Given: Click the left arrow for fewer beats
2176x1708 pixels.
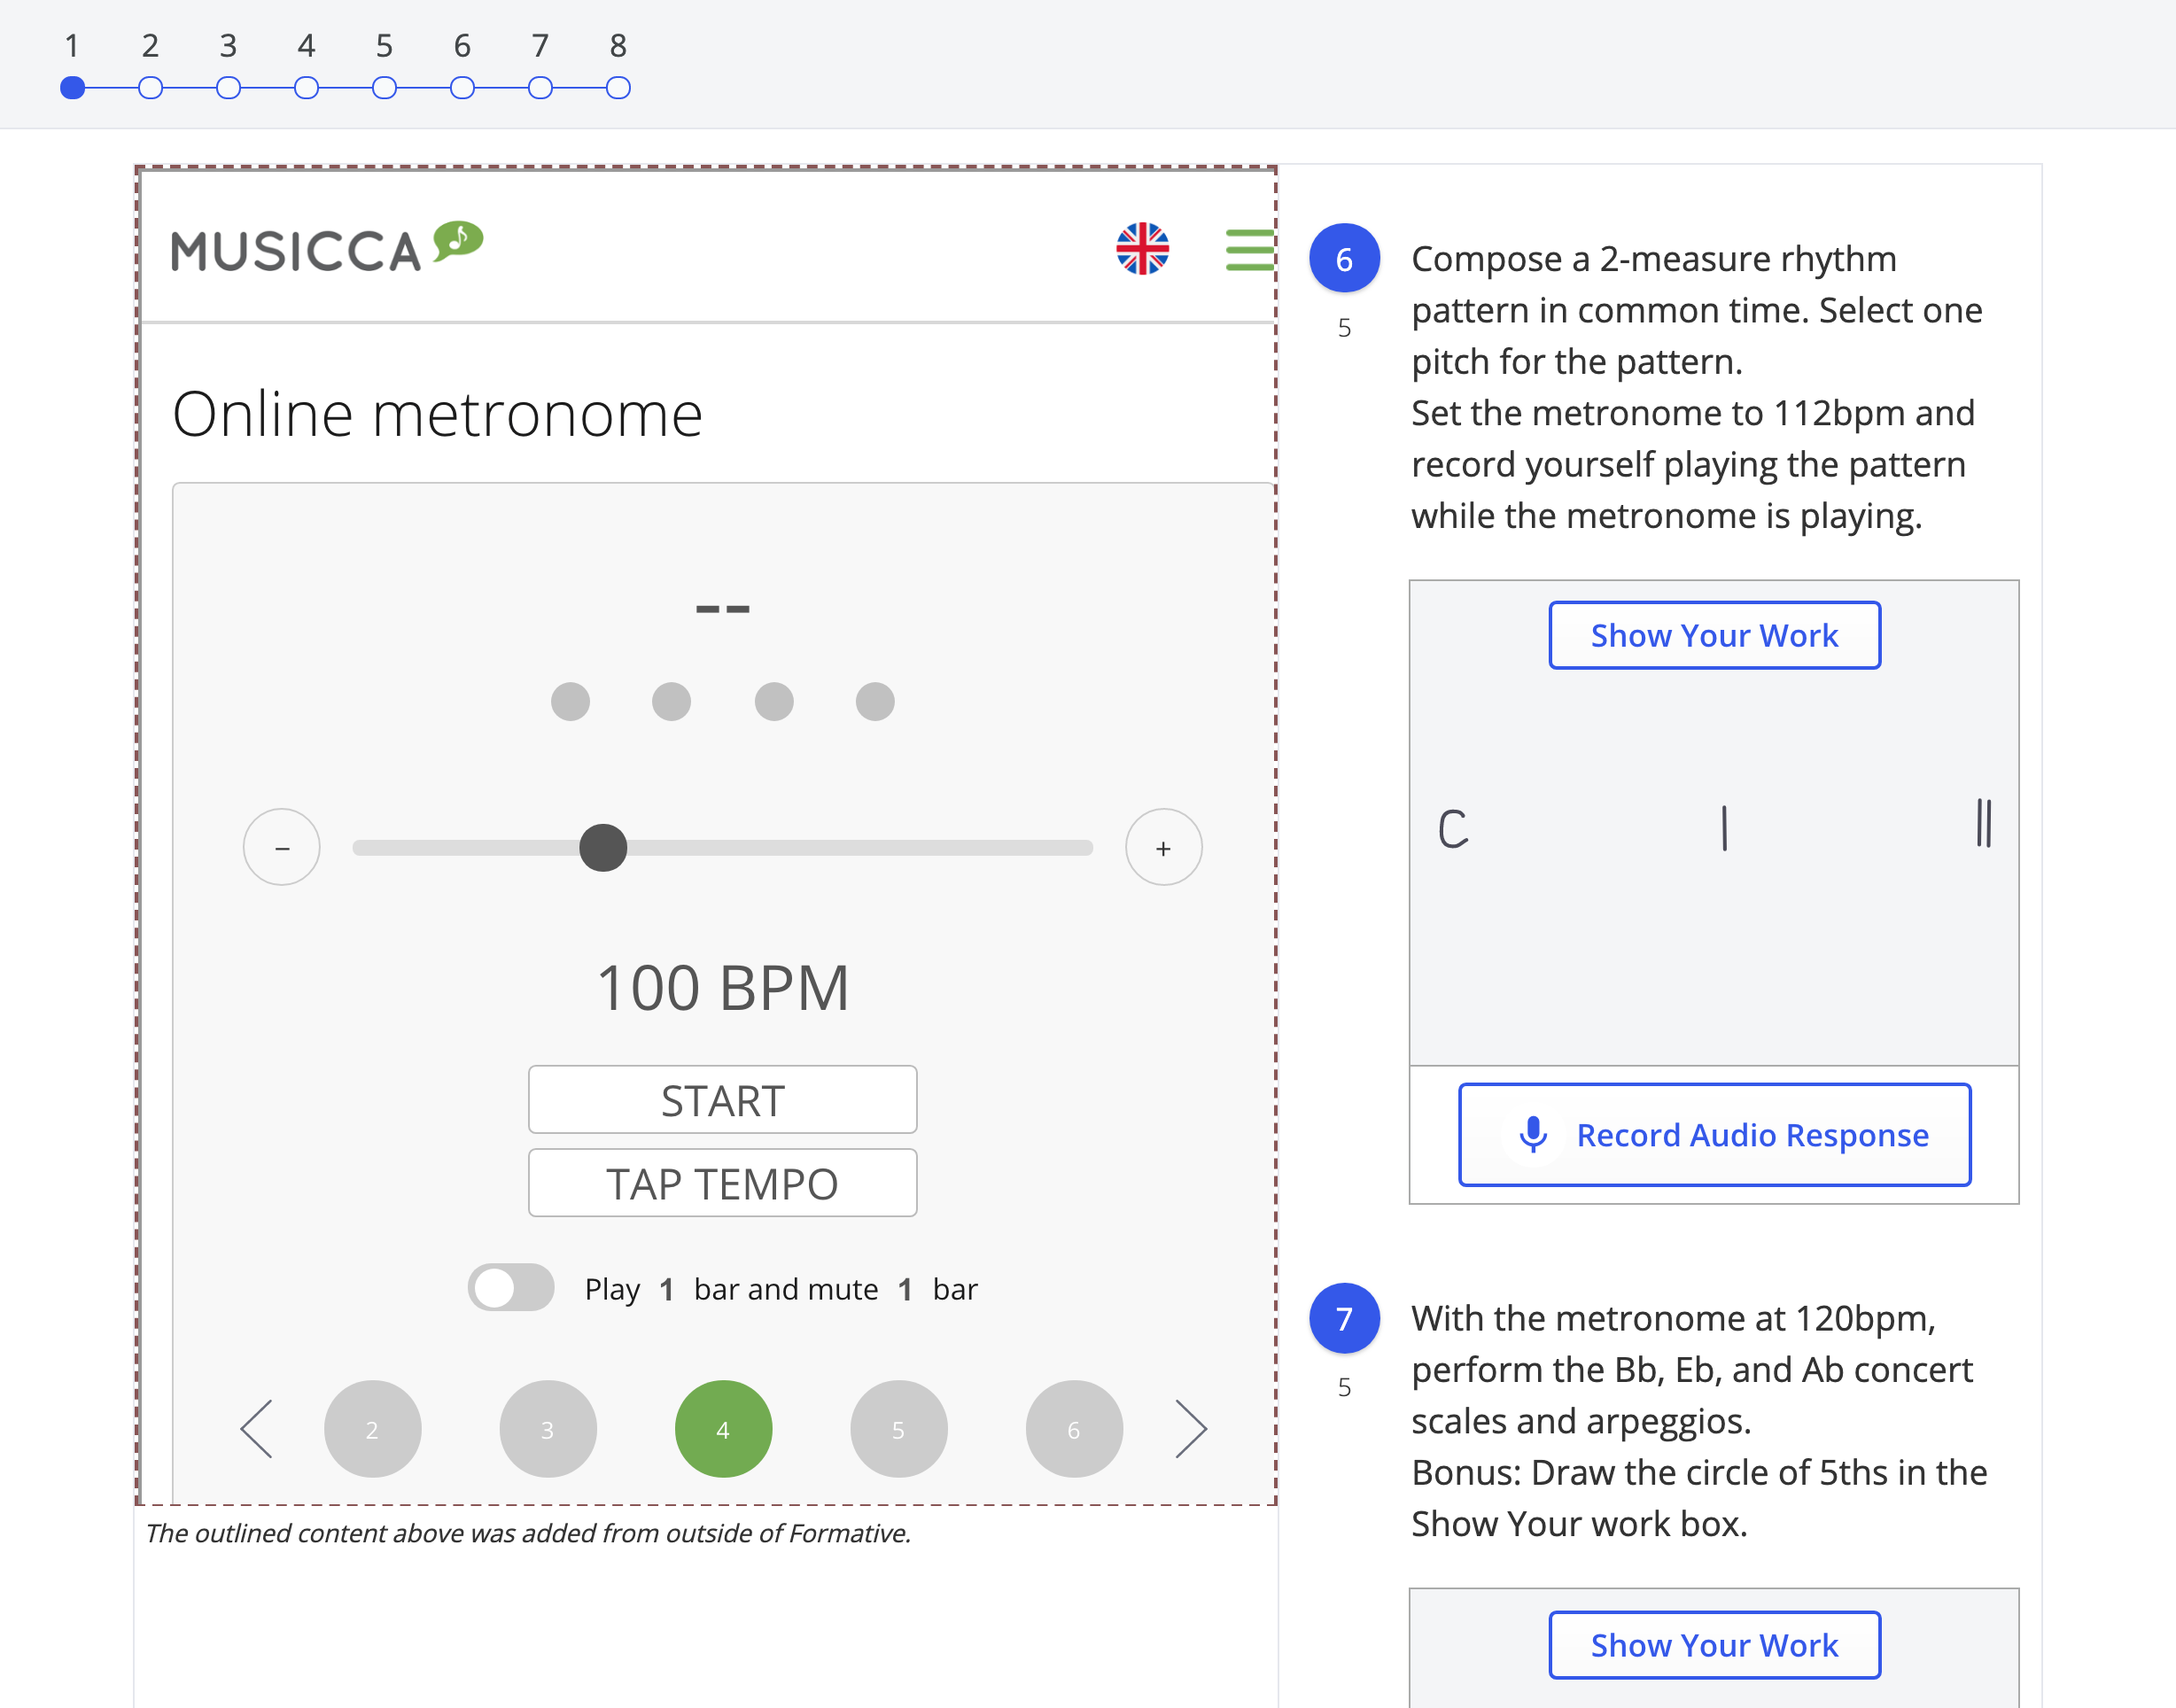Looking at the screenshot, I should 257,1429.
